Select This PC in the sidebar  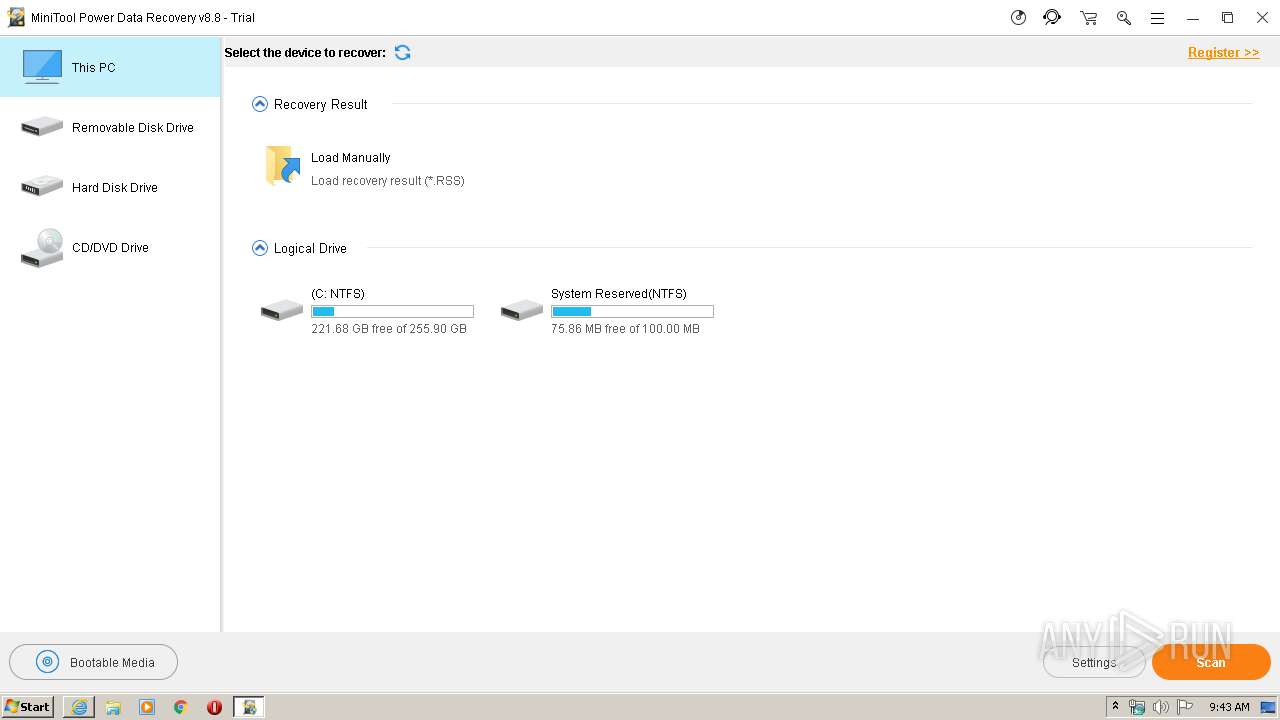click(x=110, y=67)
